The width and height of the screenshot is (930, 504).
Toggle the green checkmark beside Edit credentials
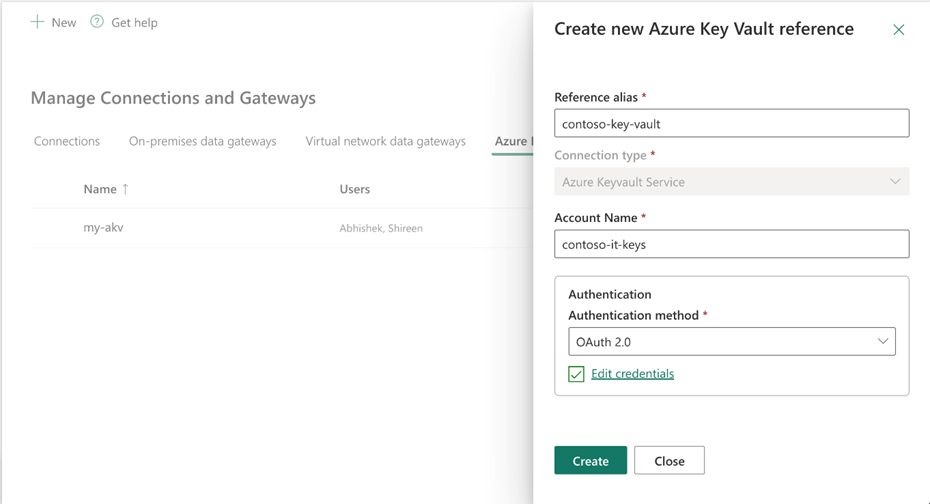point(576,374)
